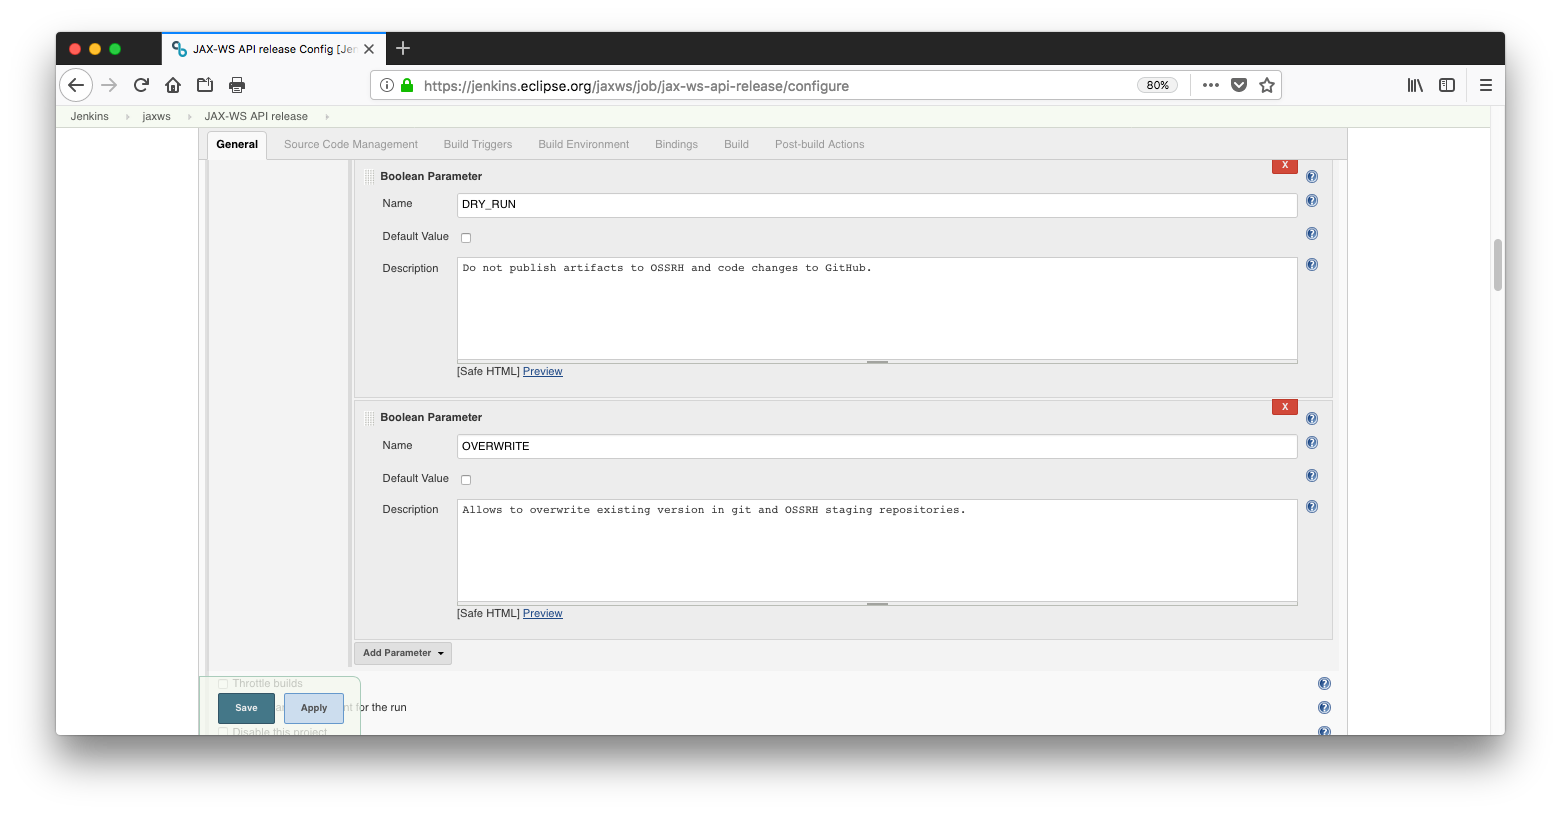Image resolution: width=1561 pixels, height=815 pixels.
Task: Open help for DRY_RUN Description field
Action: [1312, 265]
